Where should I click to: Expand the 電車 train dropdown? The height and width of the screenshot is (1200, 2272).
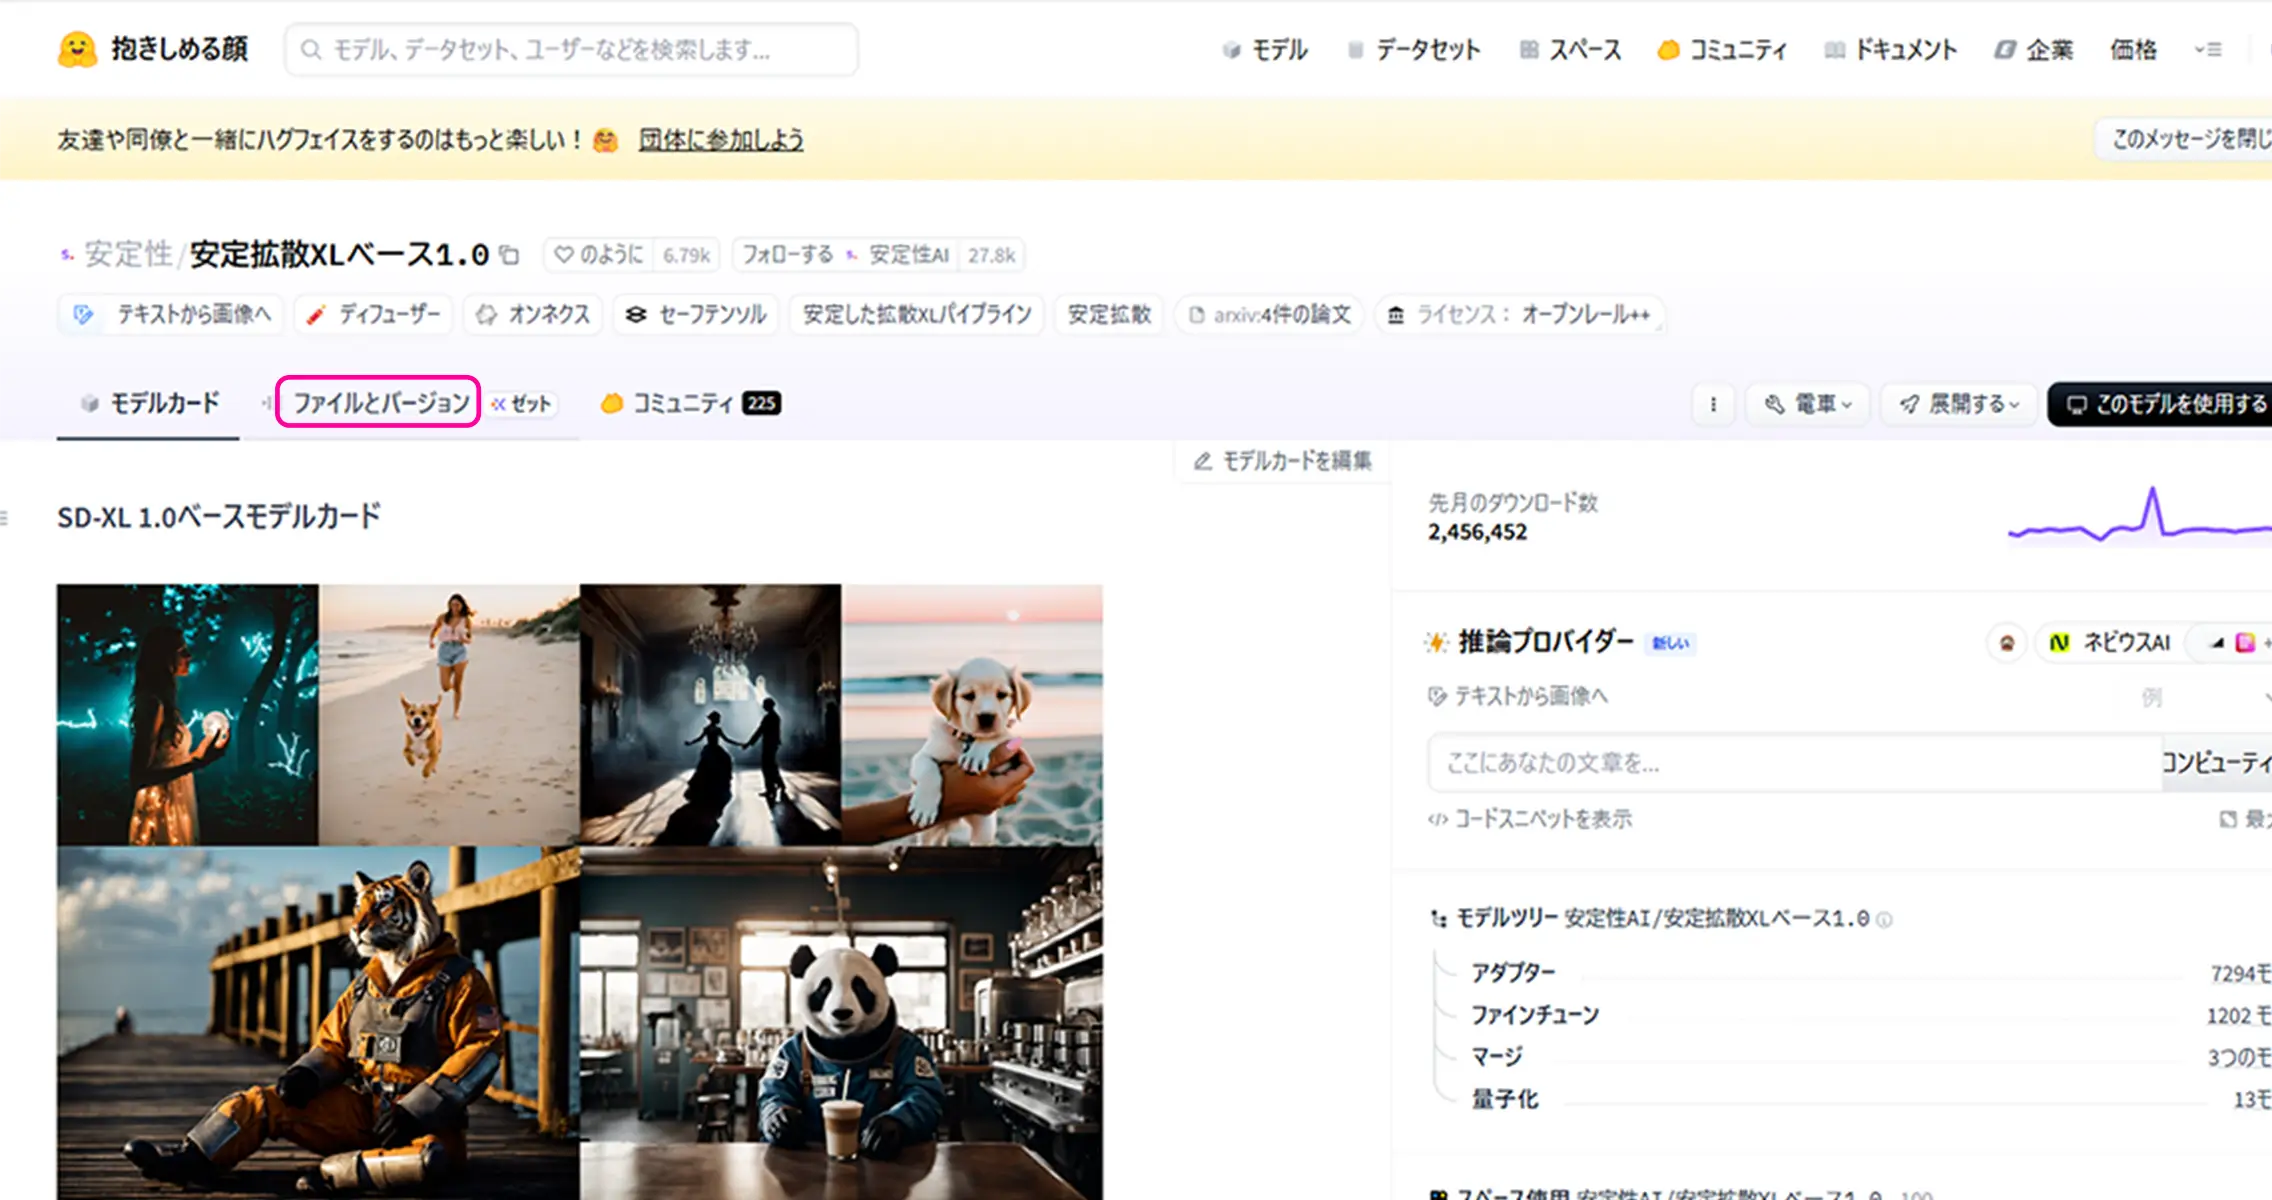(1808, 404)
